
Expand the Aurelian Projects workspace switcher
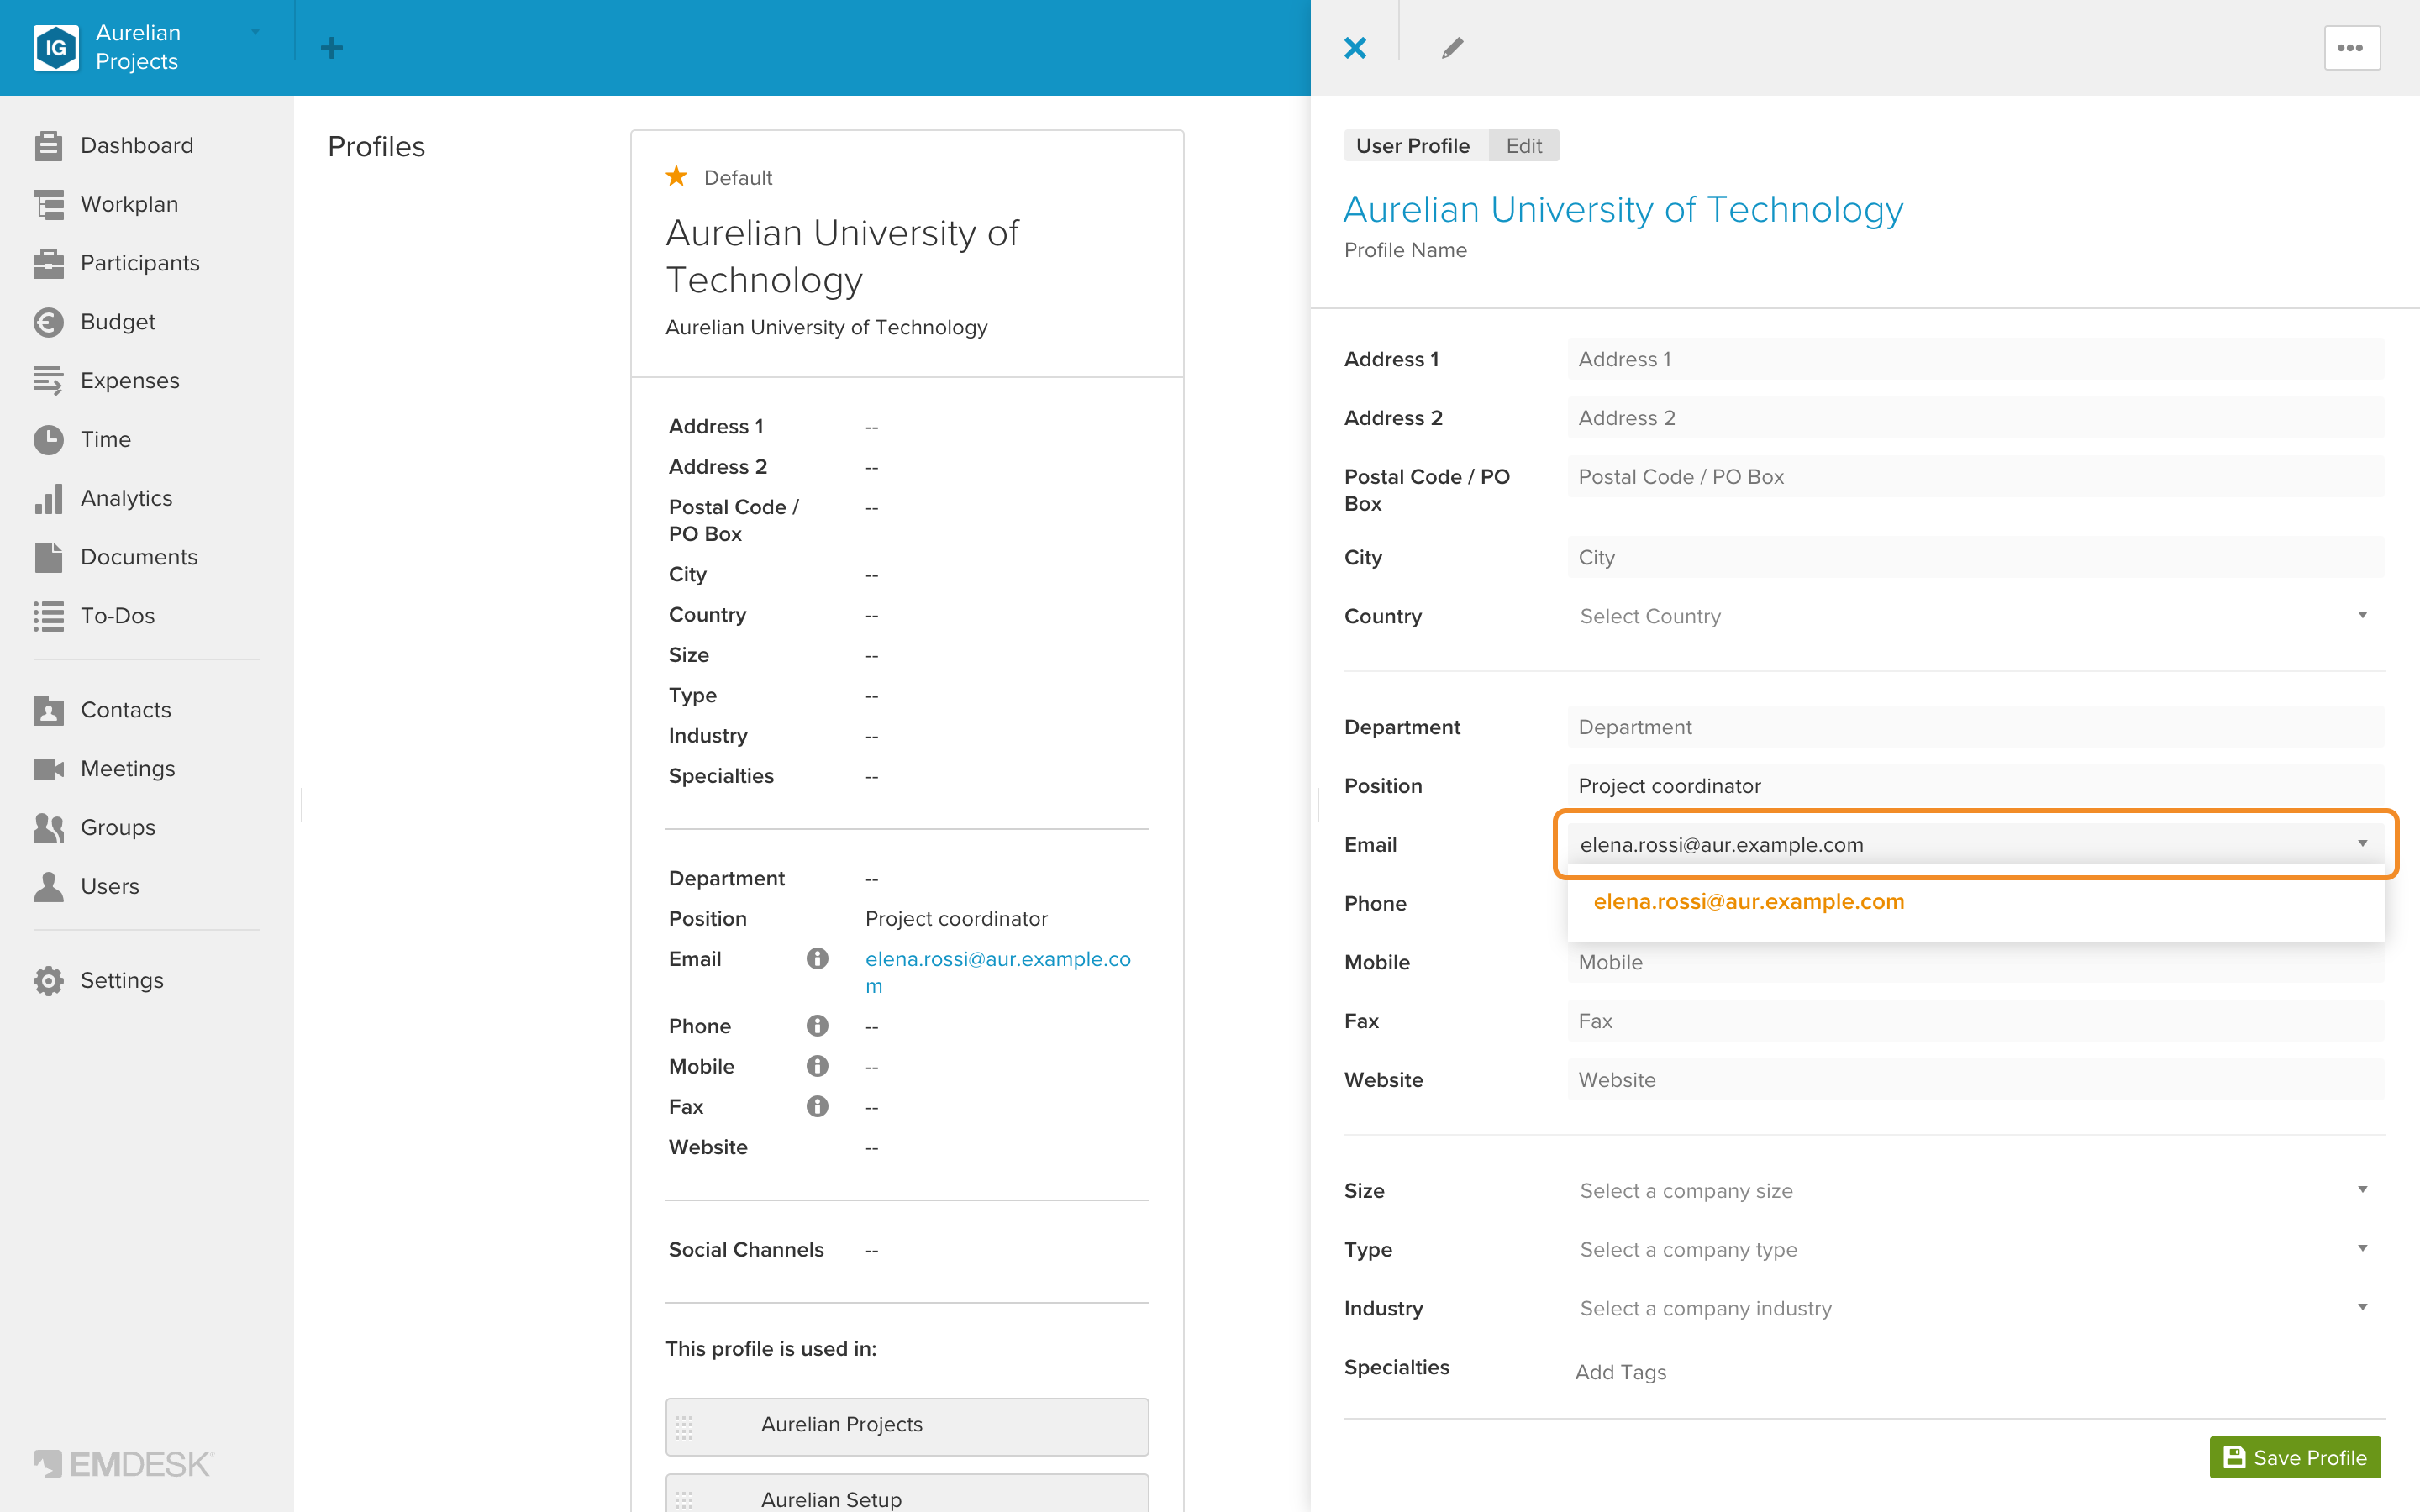(255, 33)
